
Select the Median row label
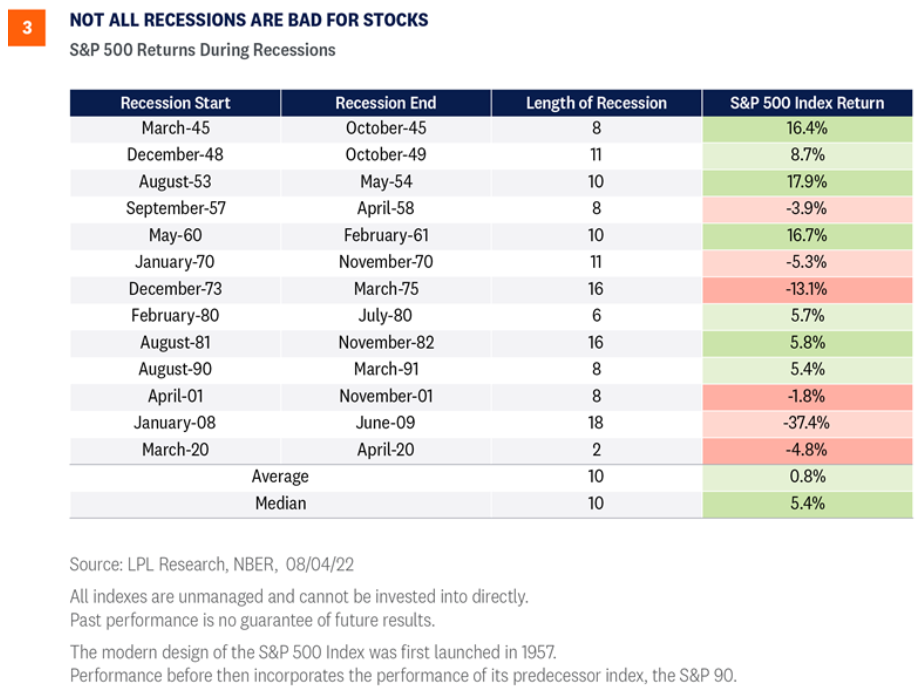point(280,503)
